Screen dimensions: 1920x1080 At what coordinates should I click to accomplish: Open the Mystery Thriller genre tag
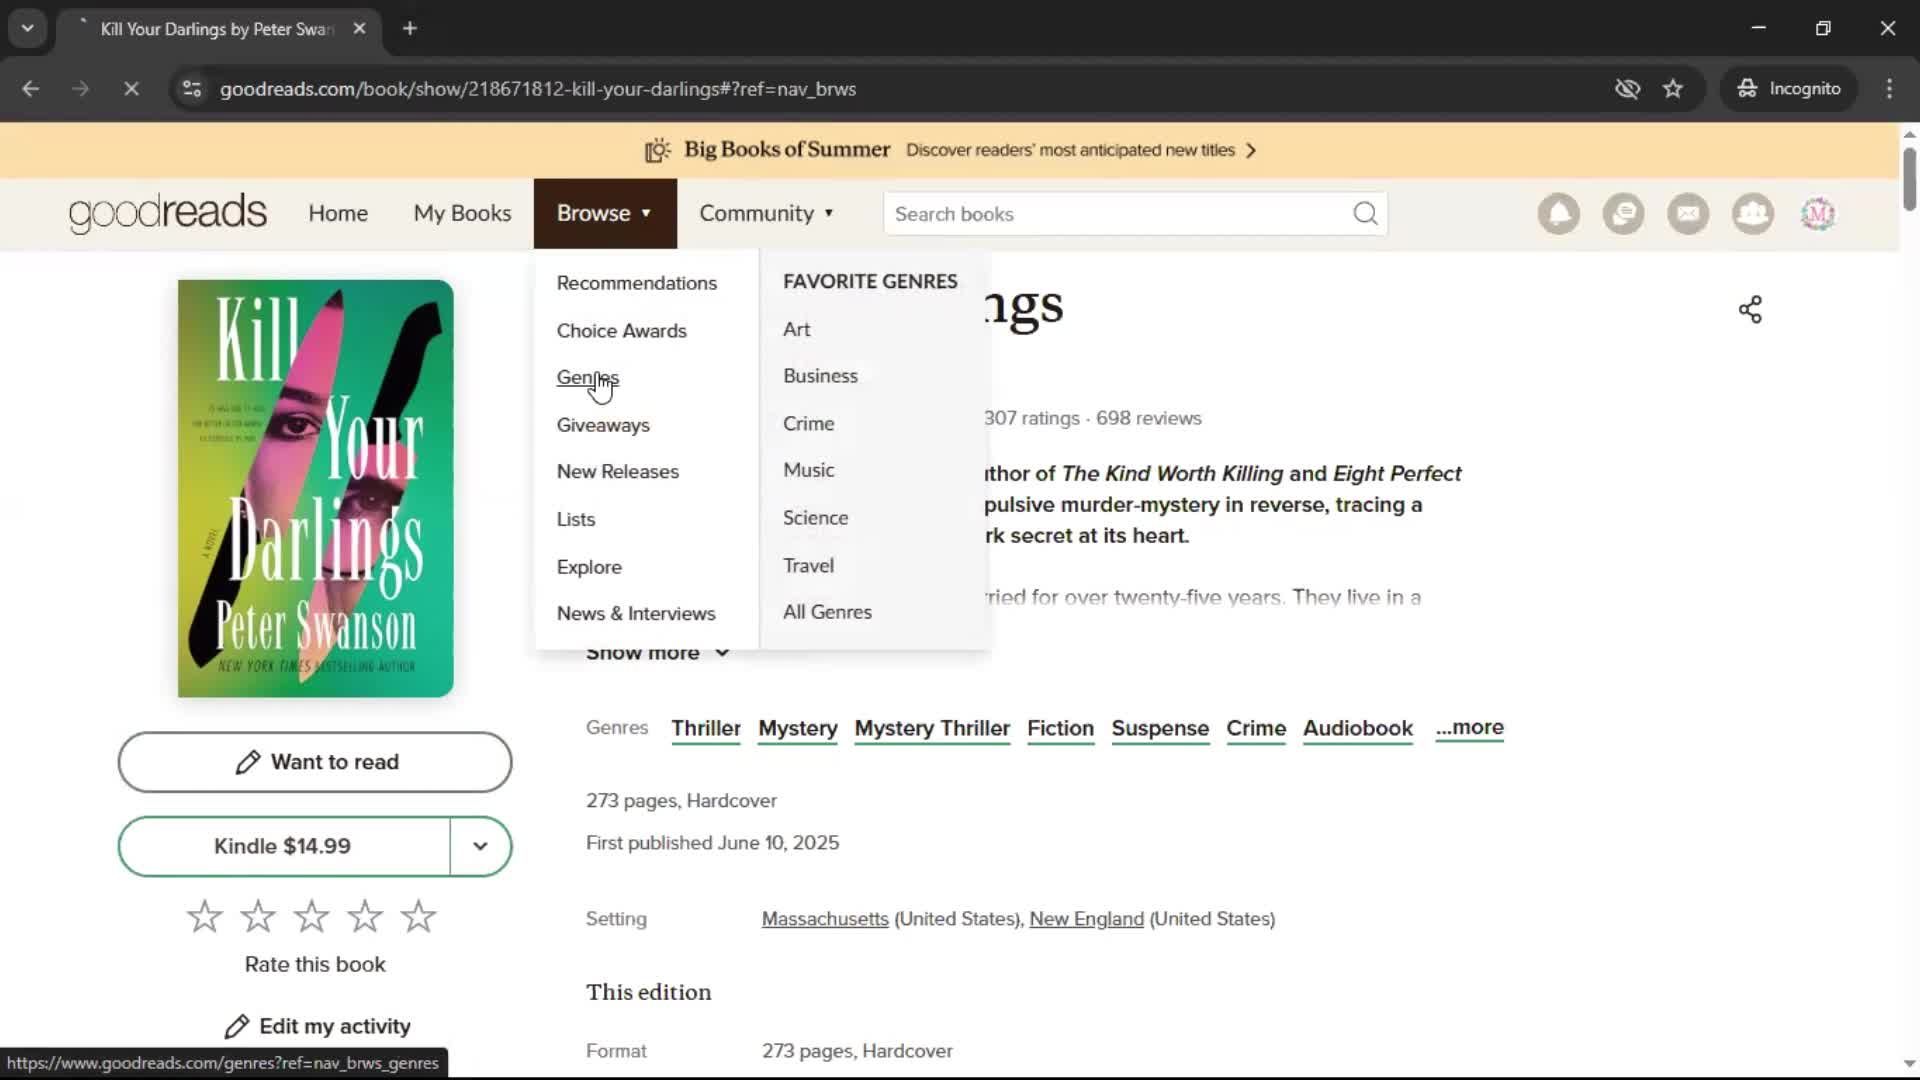pos(932,728)
